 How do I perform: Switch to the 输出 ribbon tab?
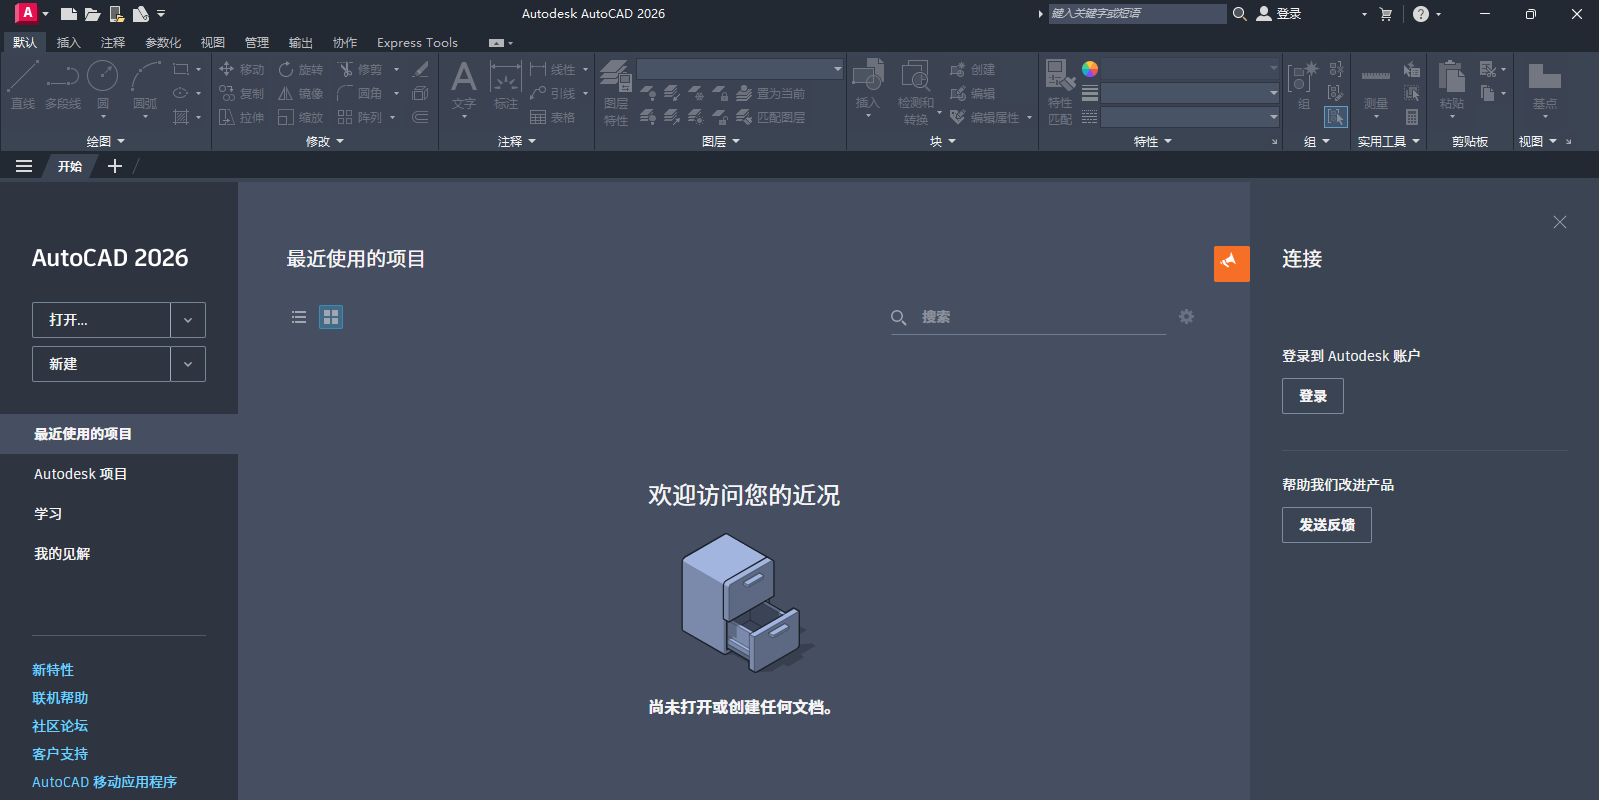[x=301, y=43]
